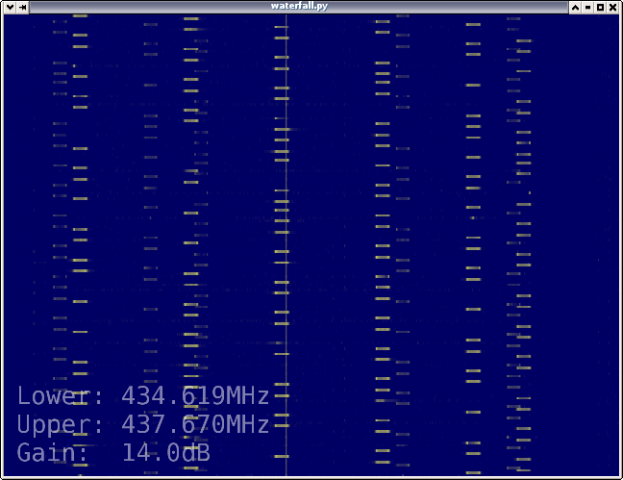
Task: Click the waterfall.py title bar text
Action: (x=299, y=6)
